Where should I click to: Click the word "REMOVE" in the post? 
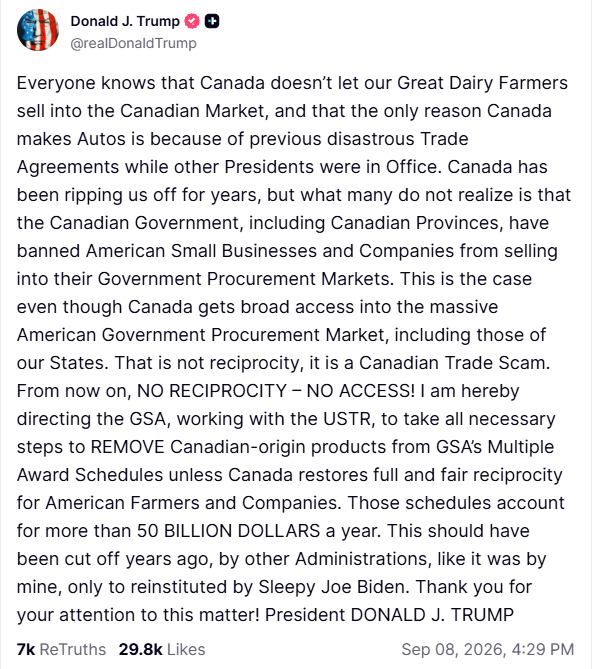(x=127, y=447)
